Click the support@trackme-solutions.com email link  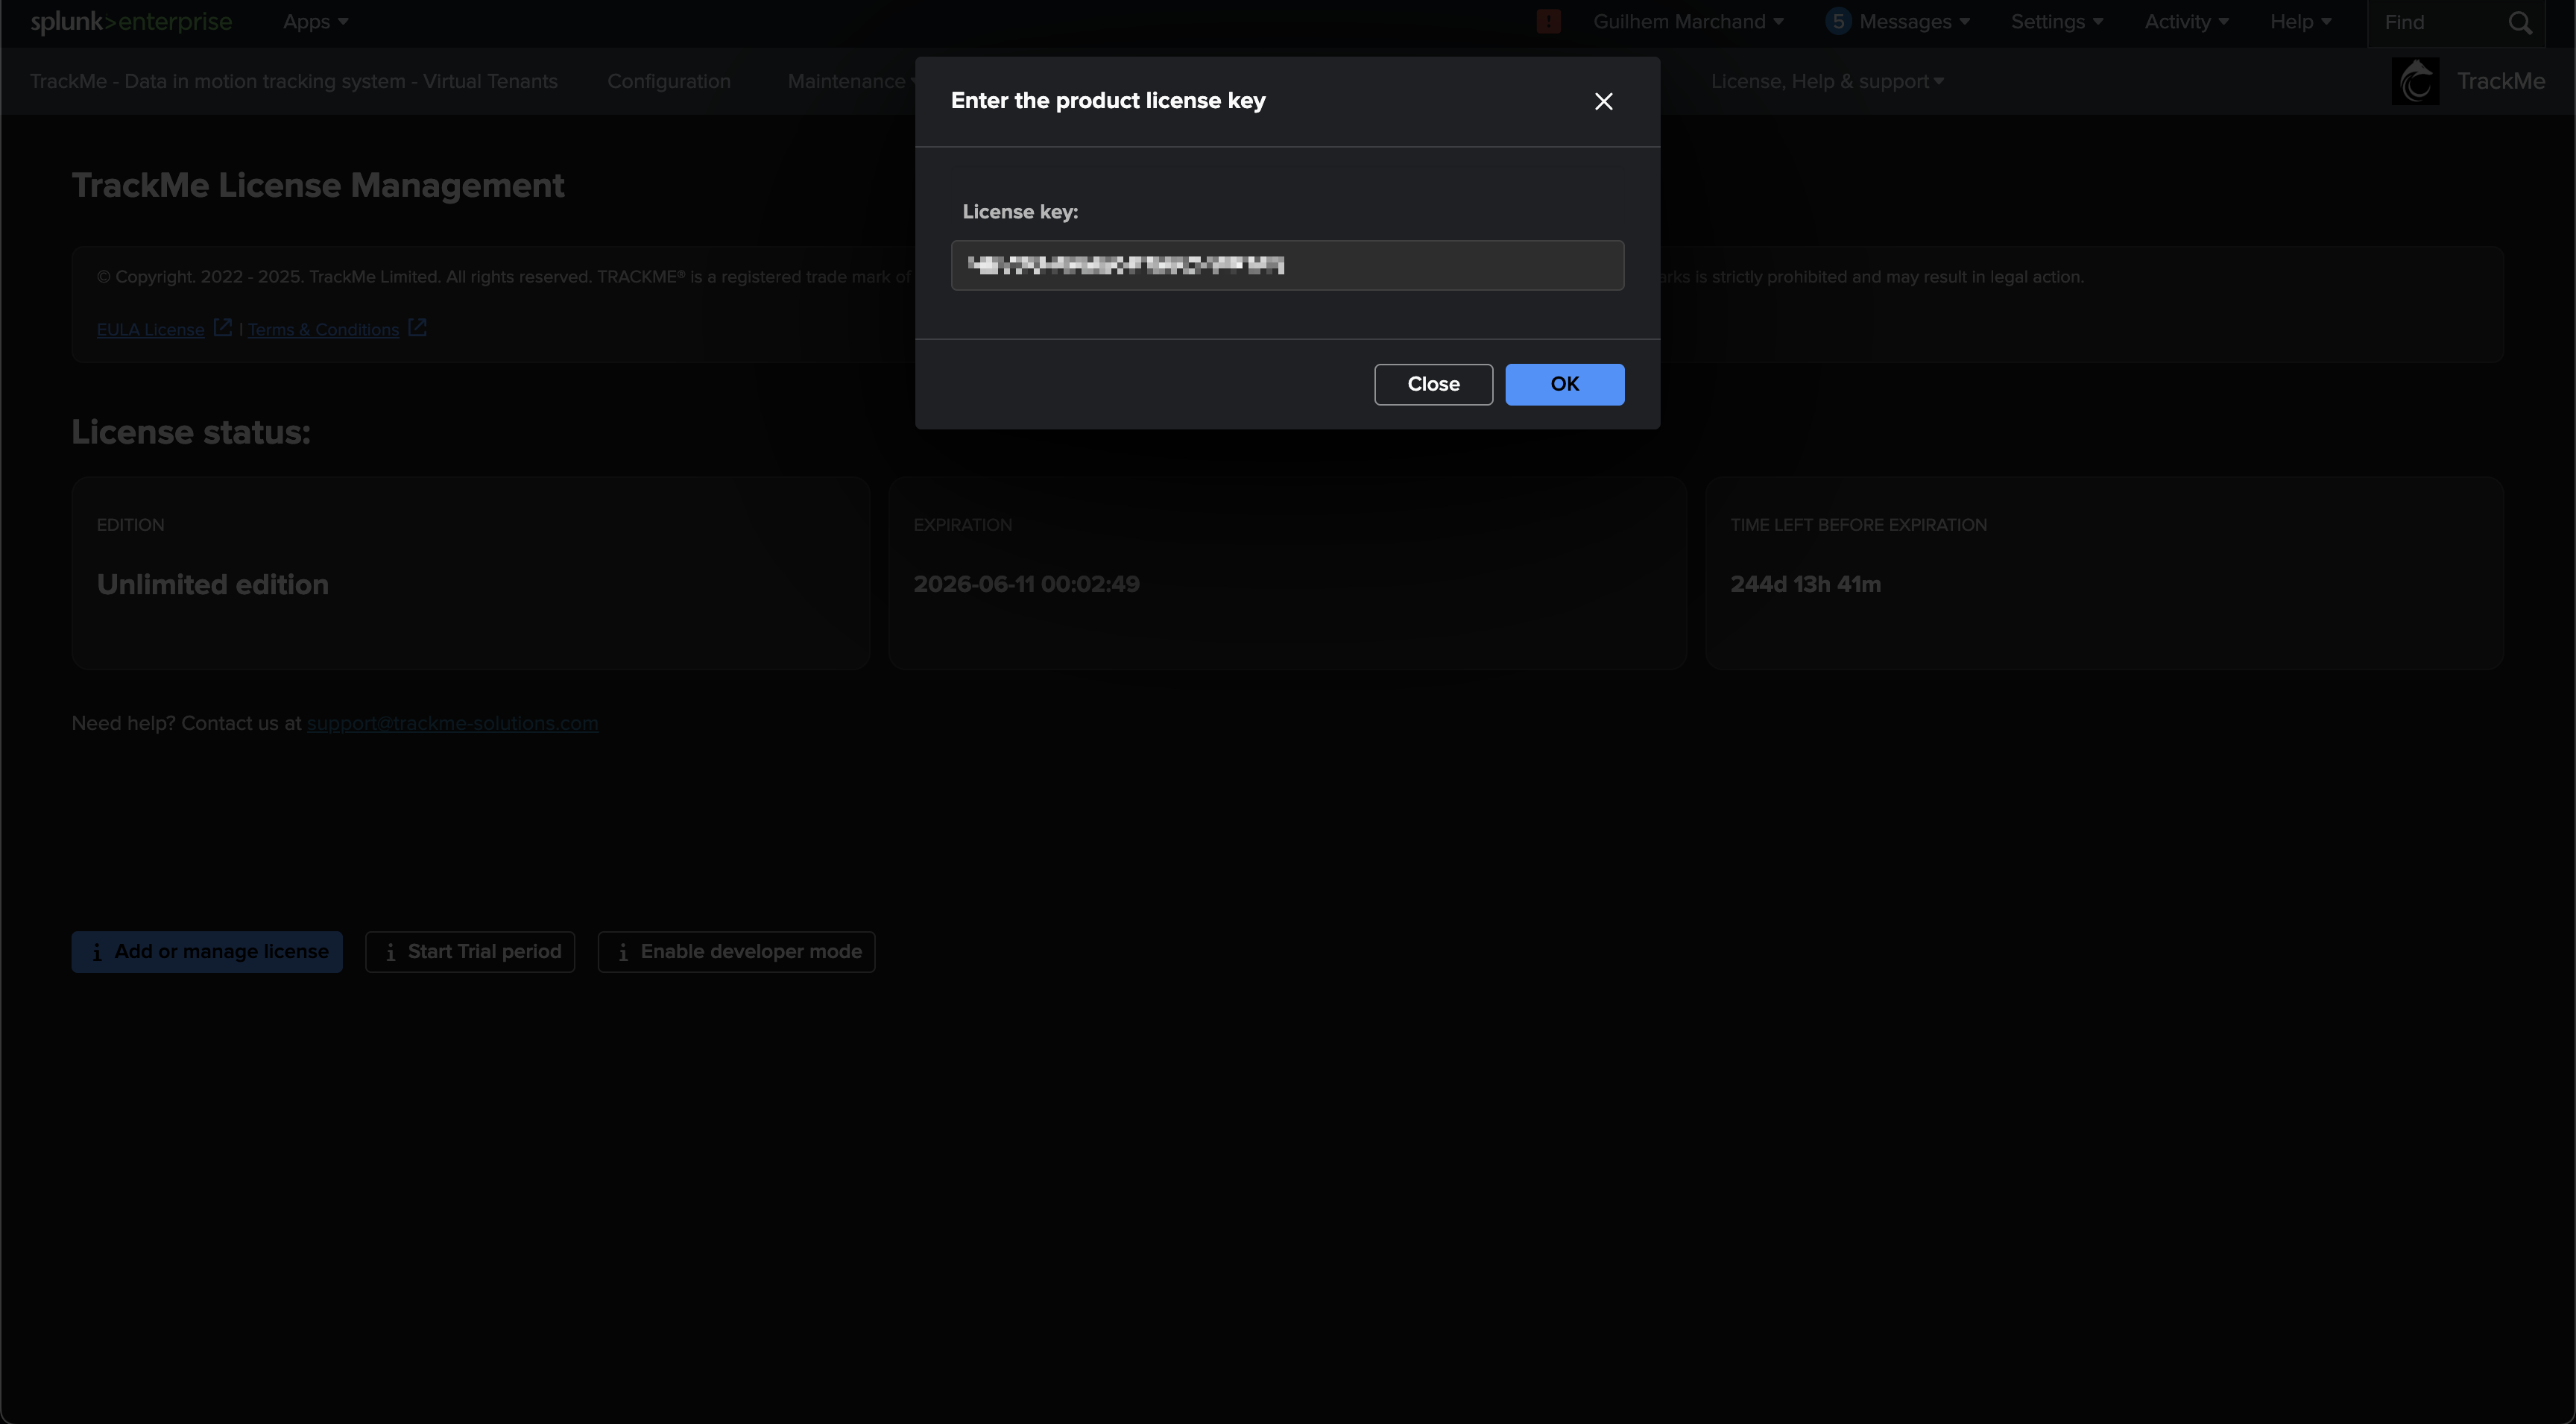(x=452, y=723)
